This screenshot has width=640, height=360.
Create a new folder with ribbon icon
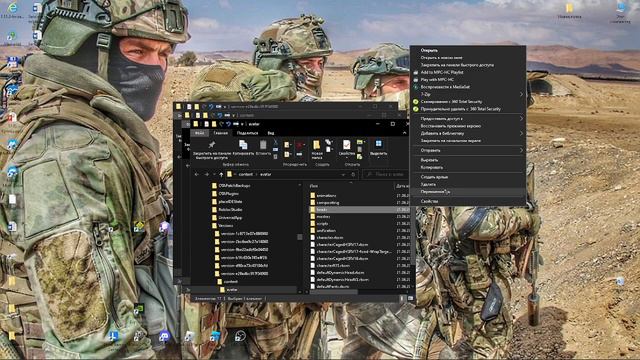pyautogui.click(x=317, y=145)
